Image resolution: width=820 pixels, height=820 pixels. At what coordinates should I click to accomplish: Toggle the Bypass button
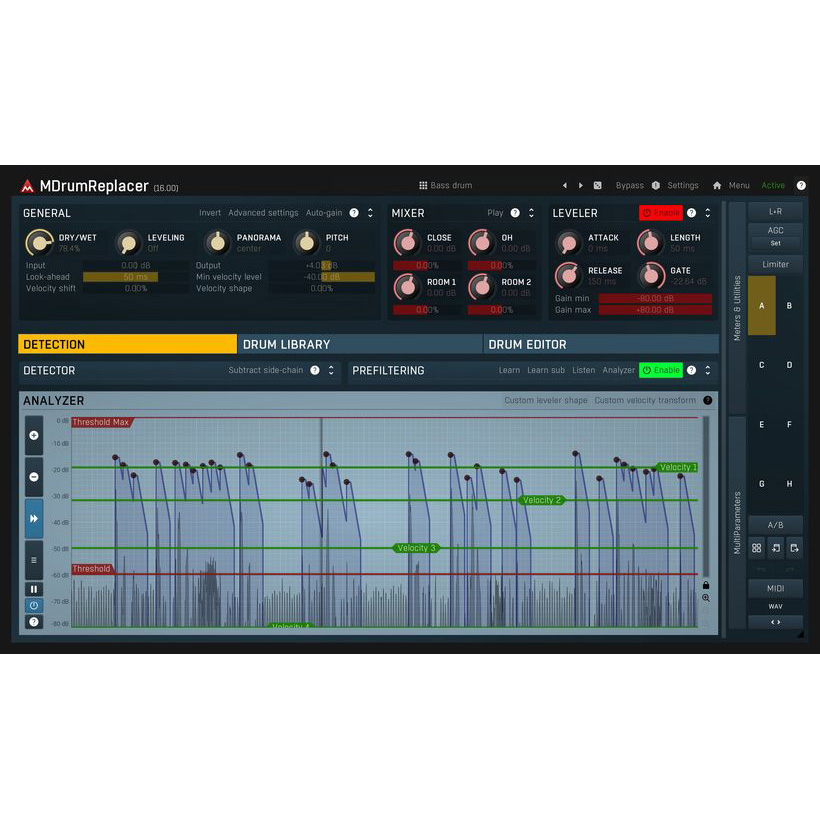(630, 185)
